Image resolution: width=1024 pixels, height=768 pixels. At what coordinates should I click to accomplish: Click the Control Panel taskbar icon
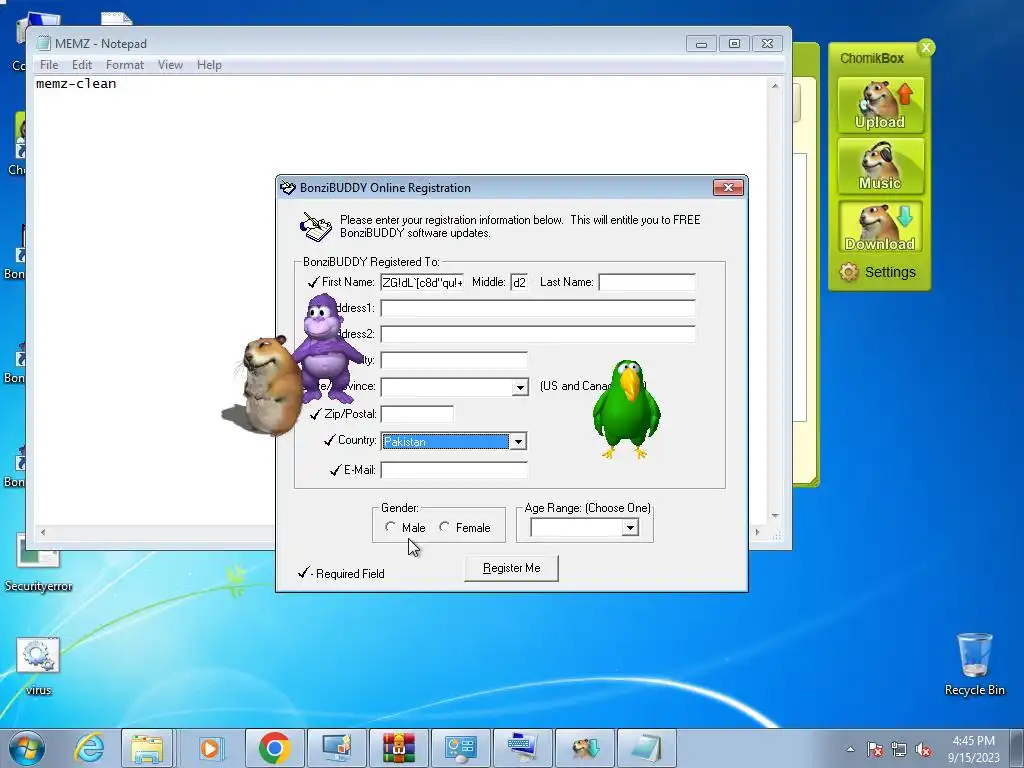460,748
